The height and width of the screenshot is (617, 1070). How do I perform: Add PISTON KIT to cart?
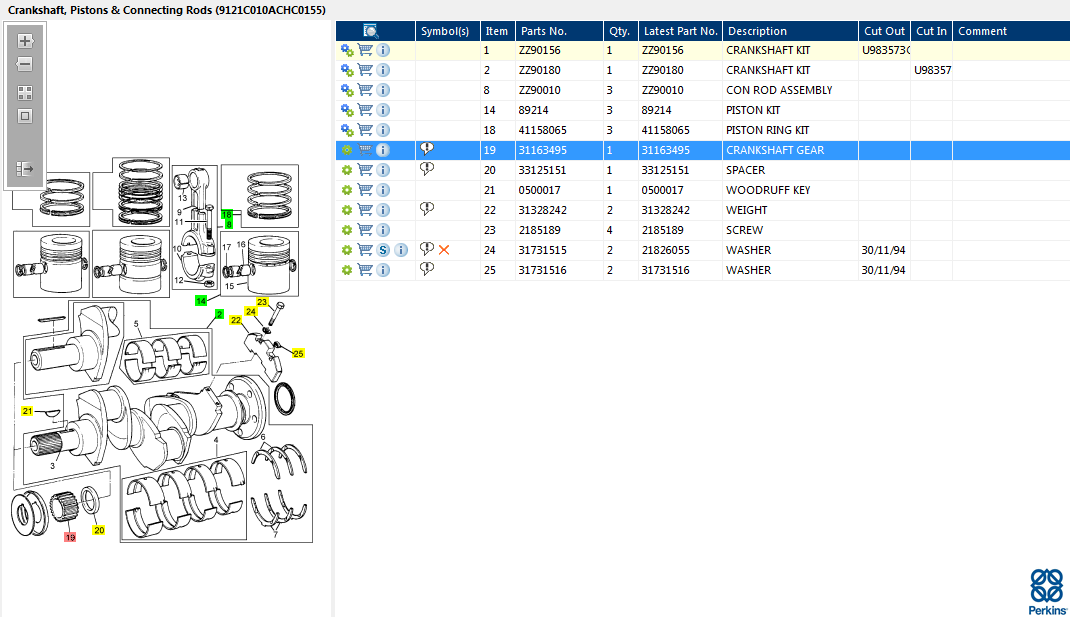click(365, 110)
